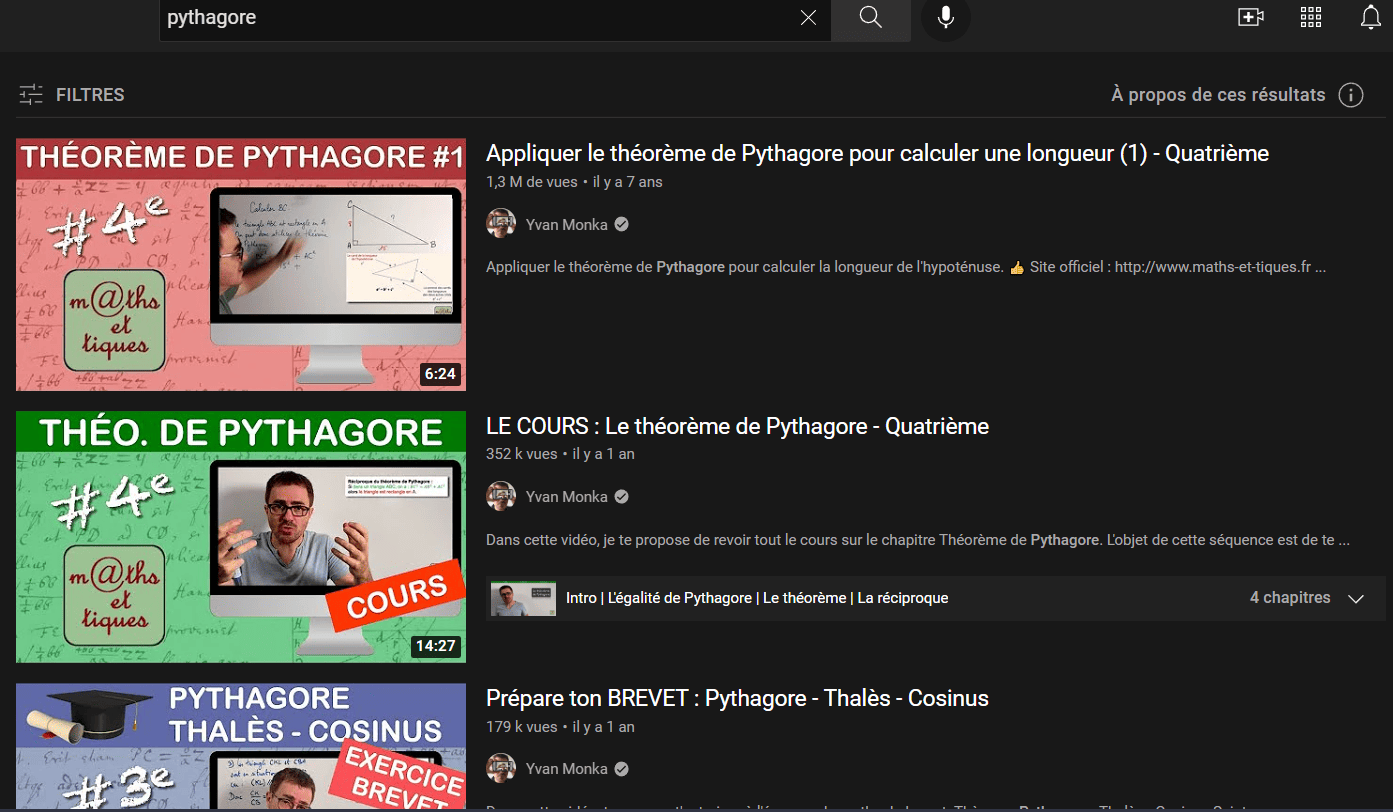
Task: Click the channel avatar under Appliquer le théorème video
Action: (501, 224)
